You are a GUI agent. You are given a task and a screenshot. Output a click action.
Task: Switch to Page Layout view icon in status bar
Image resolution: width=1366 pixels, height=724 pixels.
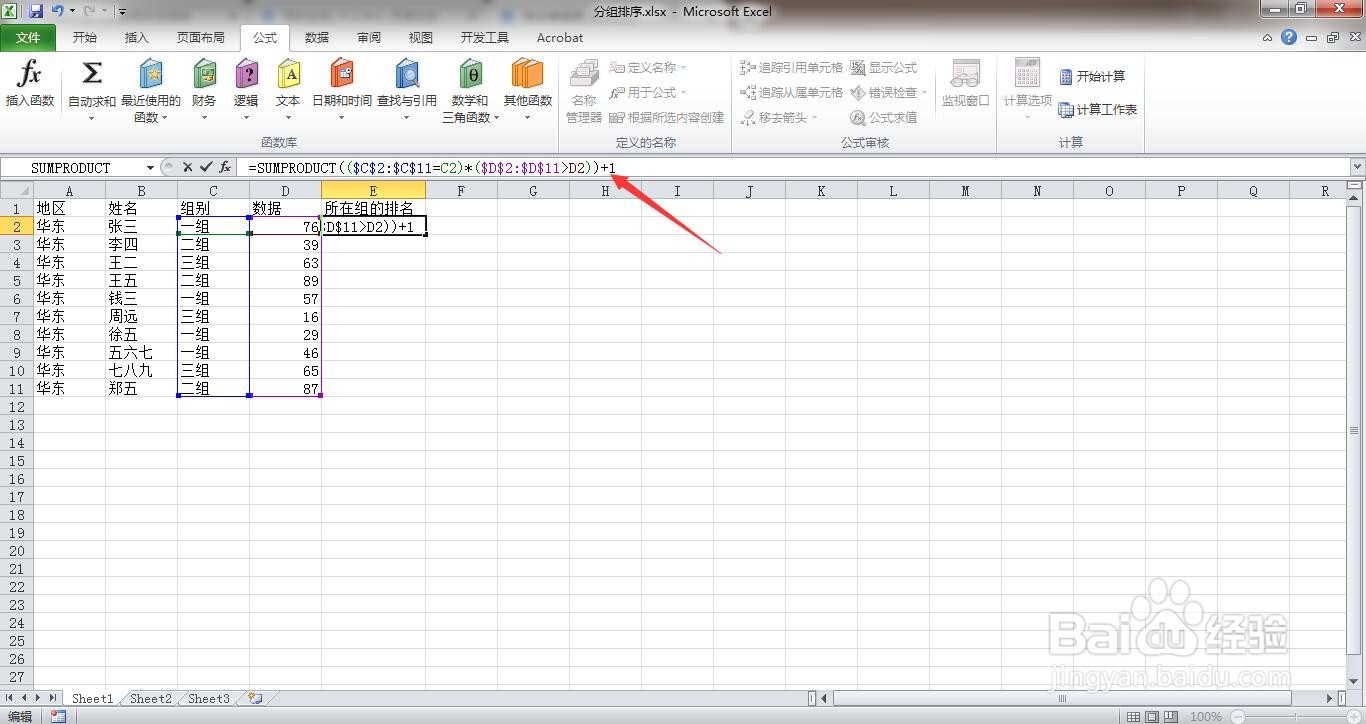[1152, 716]
